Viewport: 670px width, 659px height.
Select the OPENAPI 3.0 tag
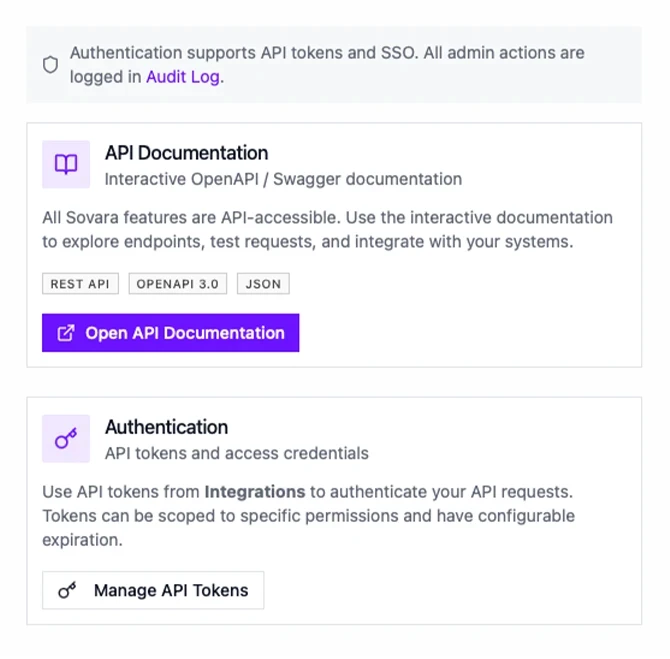[x=178, y=284]
